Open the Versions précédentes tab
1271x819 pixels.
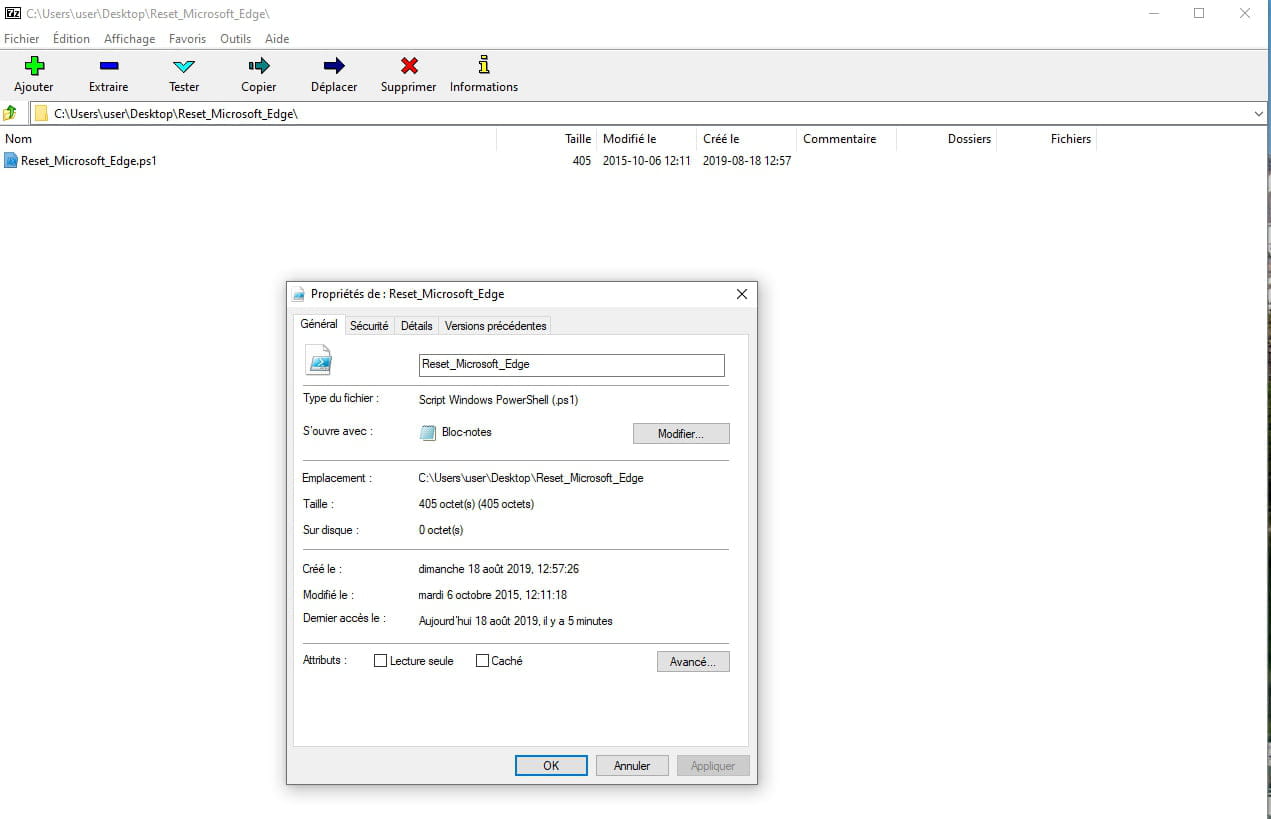click(496, 326)
